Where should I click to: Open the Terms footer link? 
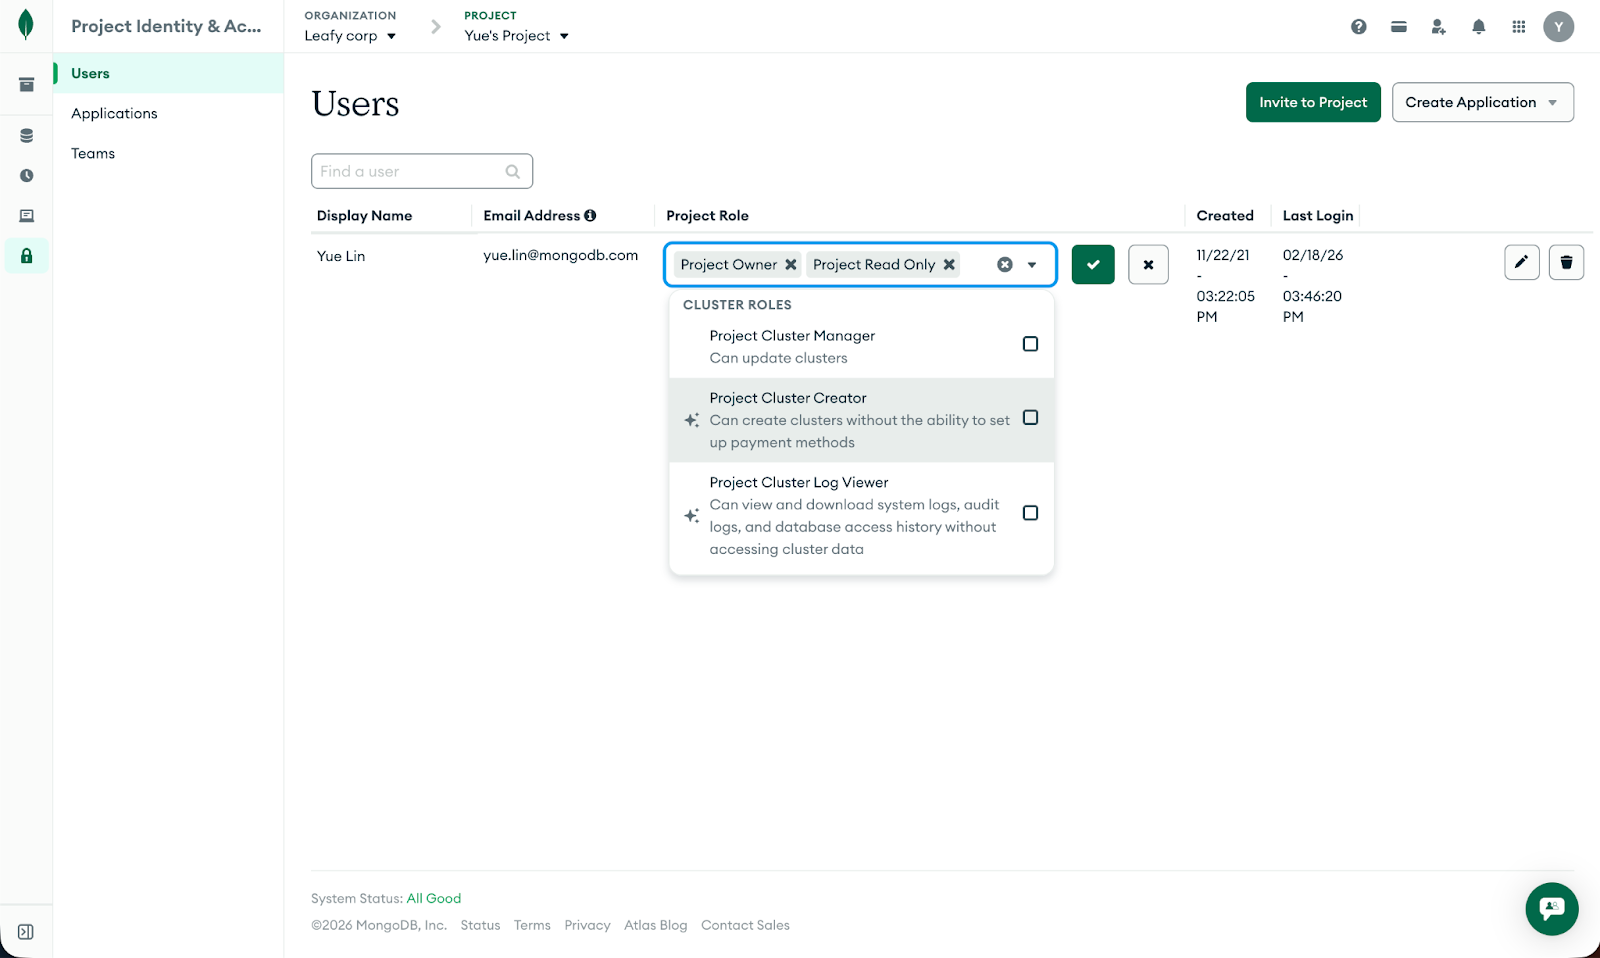(532, 925)
